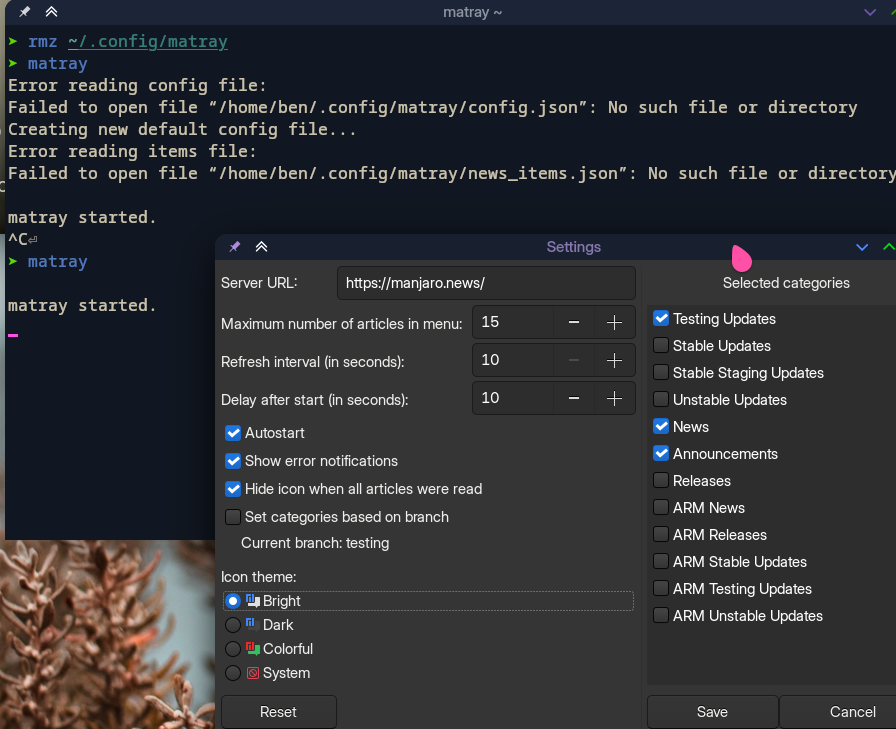Enable Set categories based on branch

(x=233, y=517)
